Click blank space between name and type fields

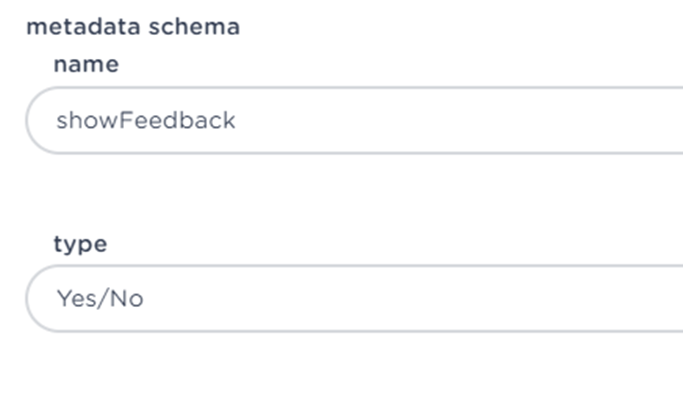coord(348,192)
